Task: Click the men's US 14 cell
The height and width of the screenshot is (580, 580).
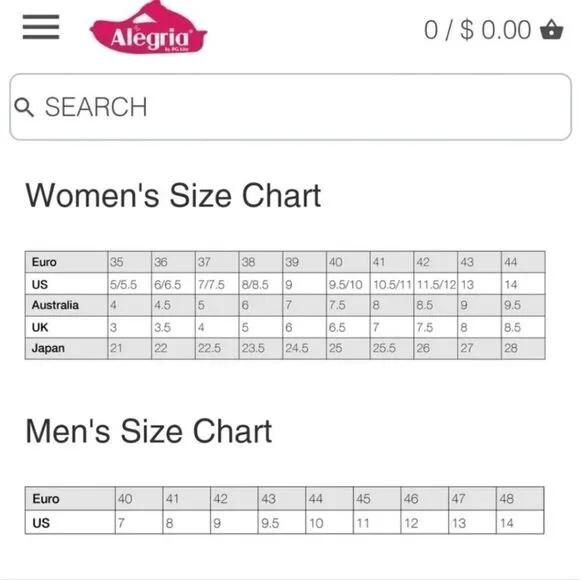Action: click(x=520, y=523)
